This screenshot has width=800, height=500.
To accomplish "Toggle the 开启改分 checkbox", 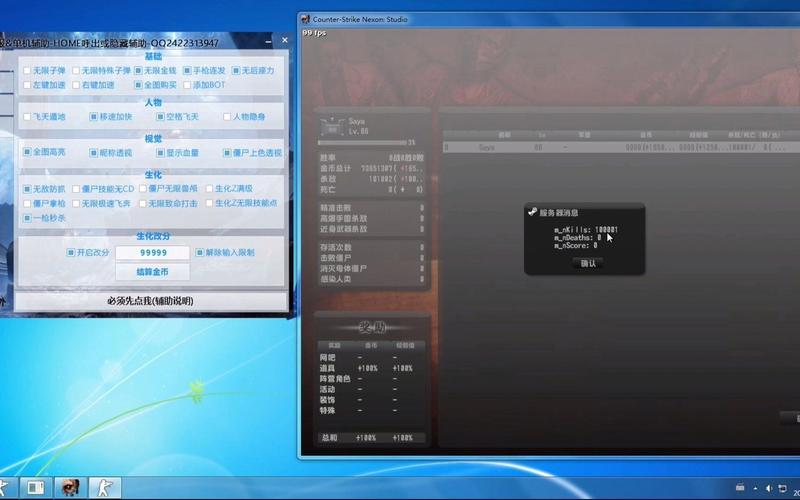I will click(70, 252).
